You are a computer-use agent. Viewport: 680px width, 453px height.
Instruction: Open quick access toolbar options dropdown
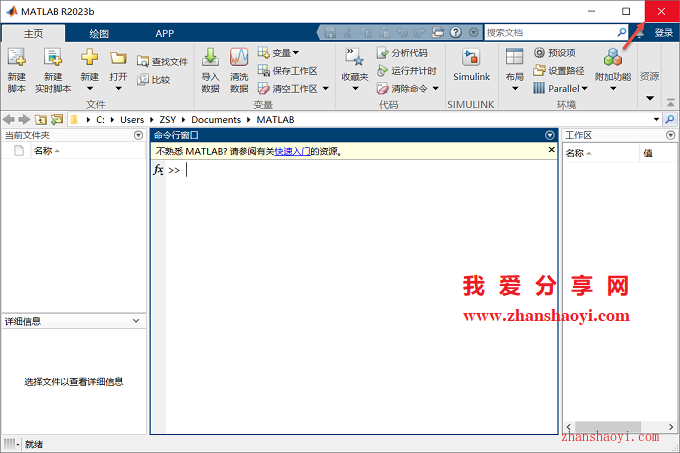tap(474, 33)
